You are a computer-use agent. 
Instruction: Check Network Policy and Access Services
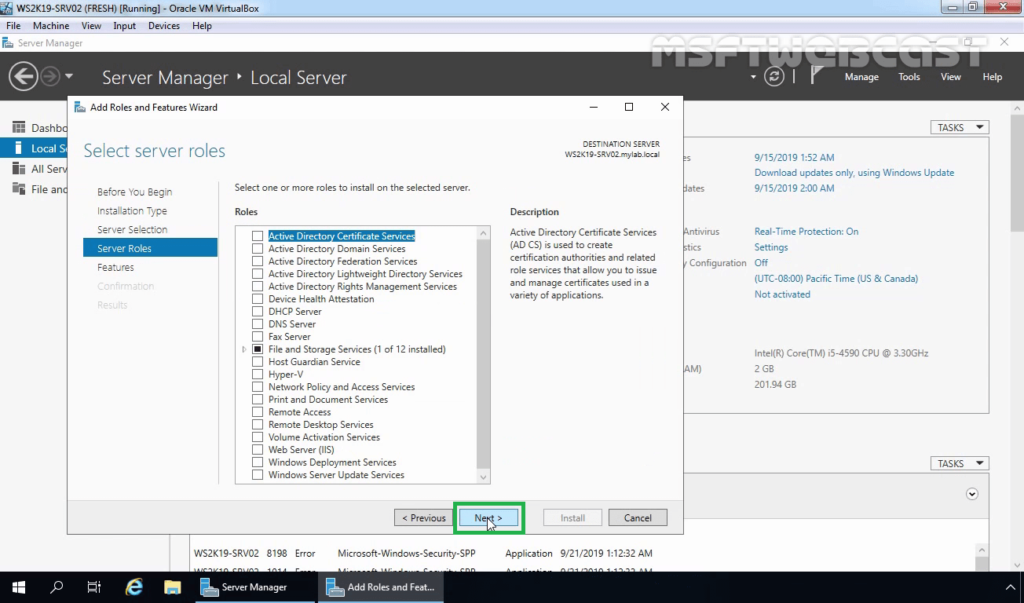coord(257,387)
